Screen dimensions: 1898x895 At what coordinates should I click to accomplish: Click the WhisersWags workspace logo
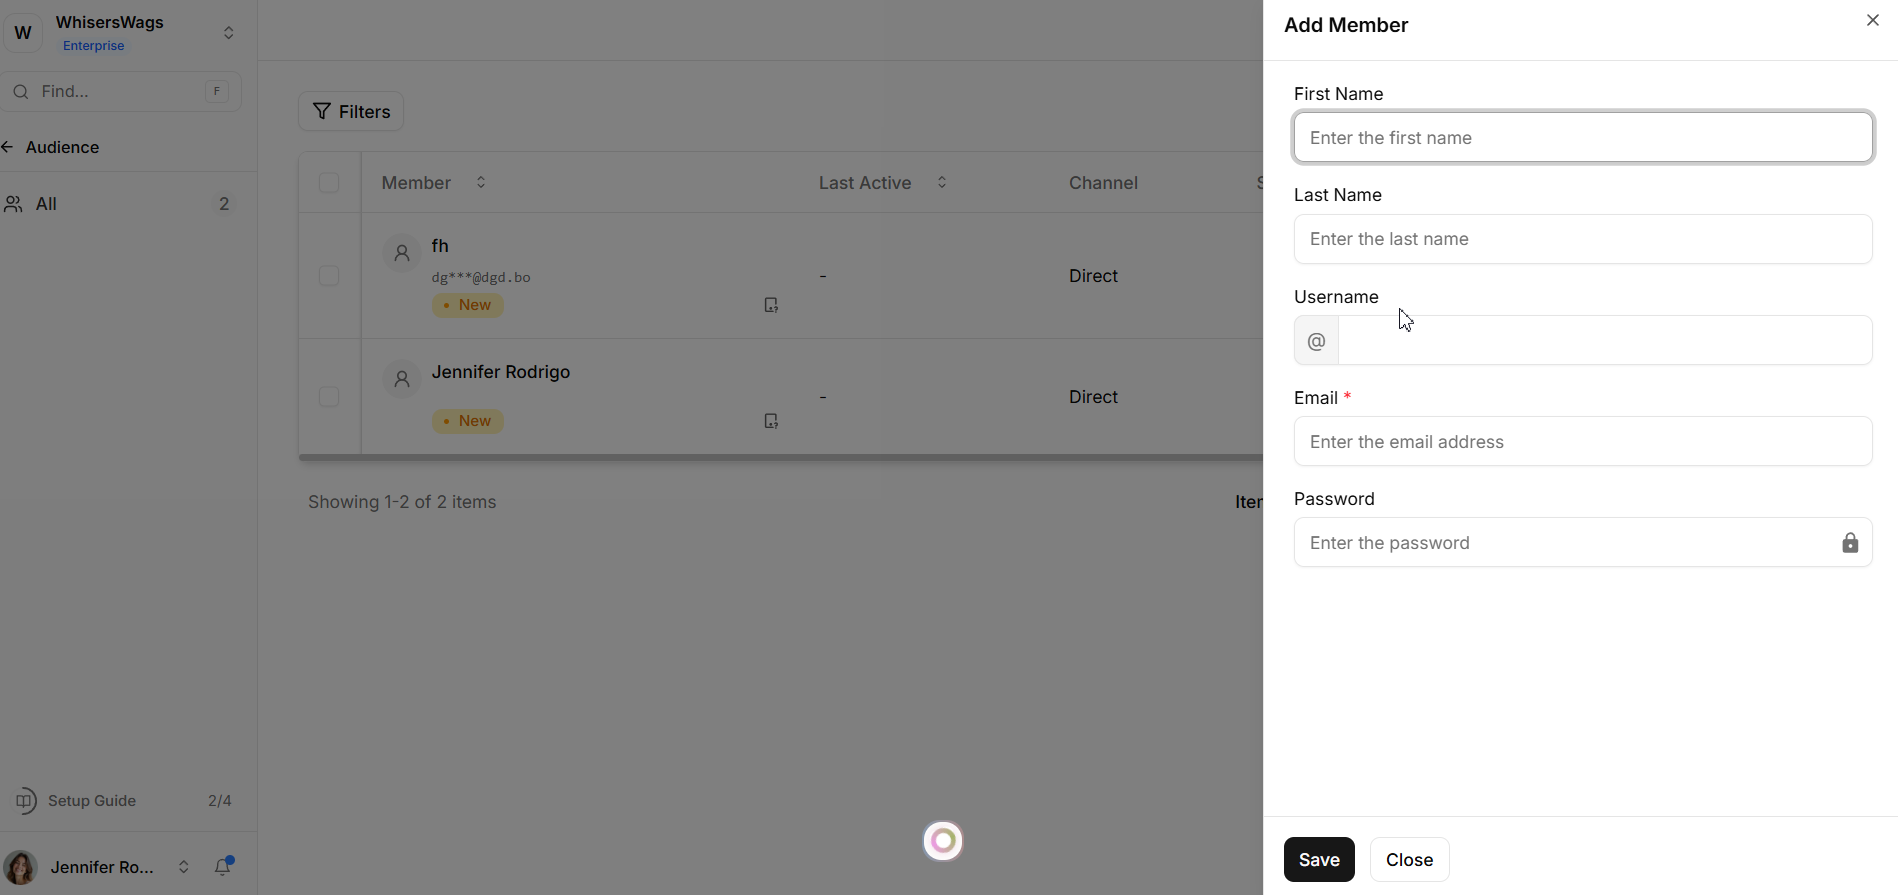click(24, 33)
